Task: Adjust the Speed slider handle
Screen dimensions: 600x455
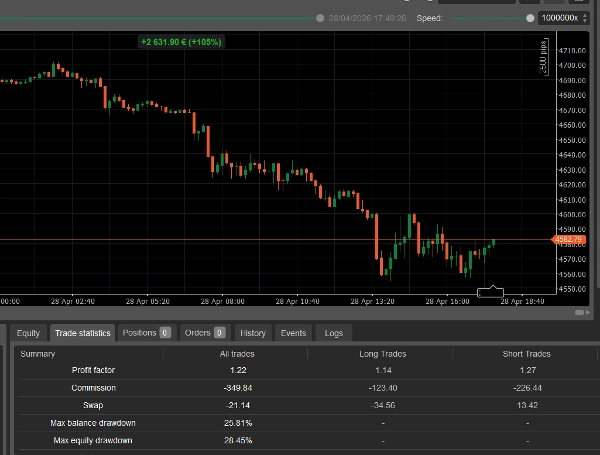Action: pyautogui.click(x=530, y=18)
